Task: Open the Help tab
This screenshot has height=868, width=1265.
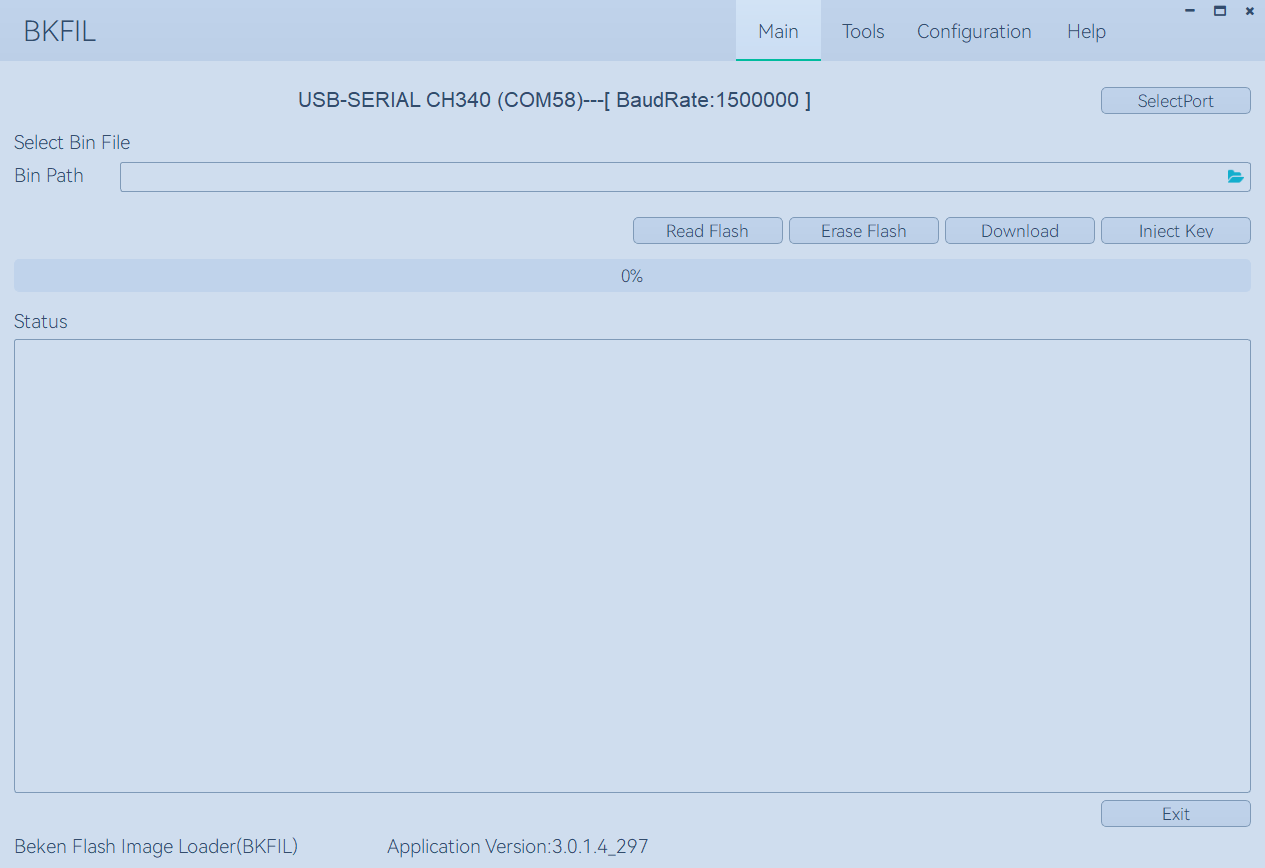Action: [x=1086, y=31]
